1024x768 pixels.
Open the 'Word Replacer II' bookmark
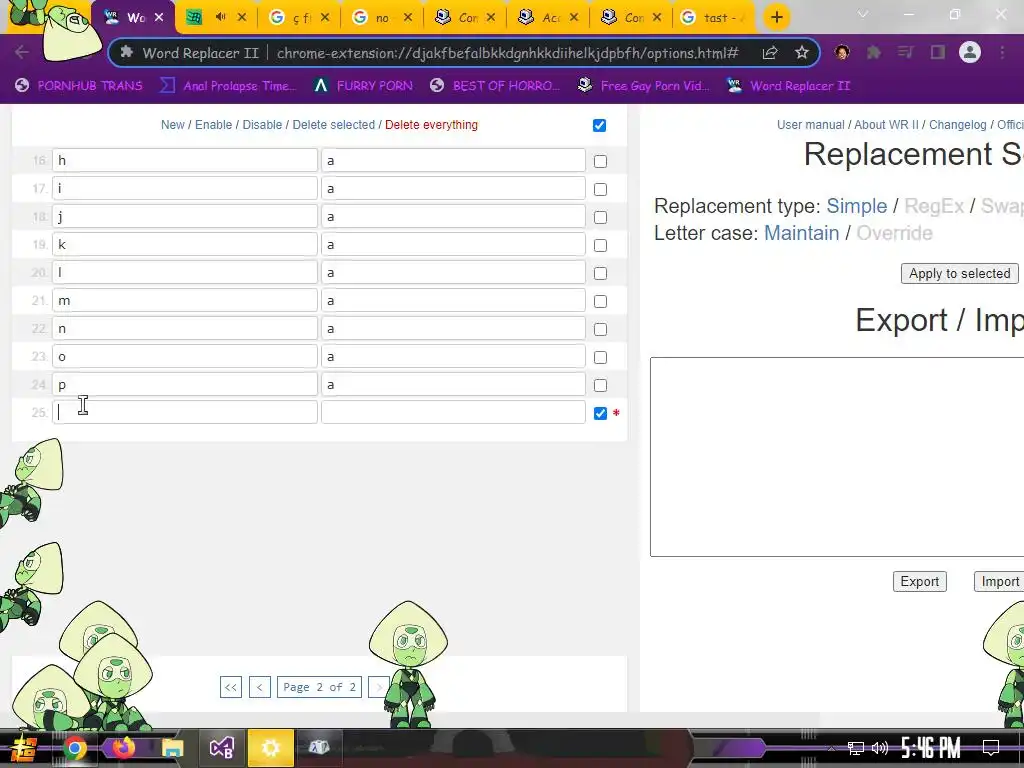coord(789,86)
